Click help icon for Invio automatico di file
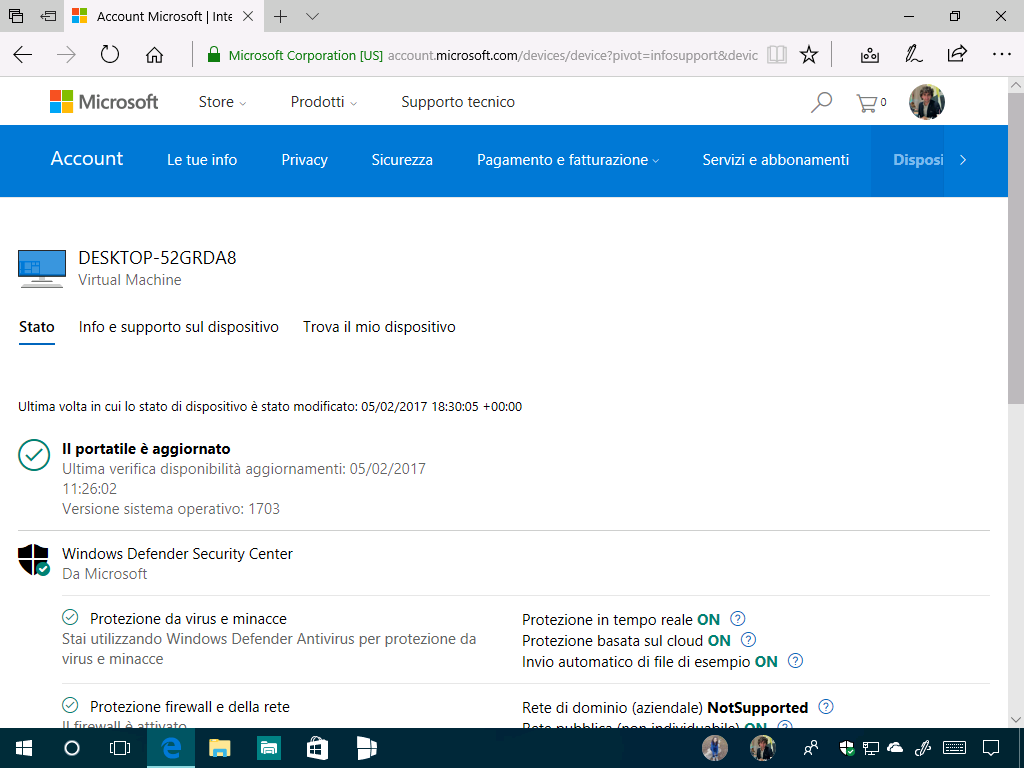 pos(795,661)
